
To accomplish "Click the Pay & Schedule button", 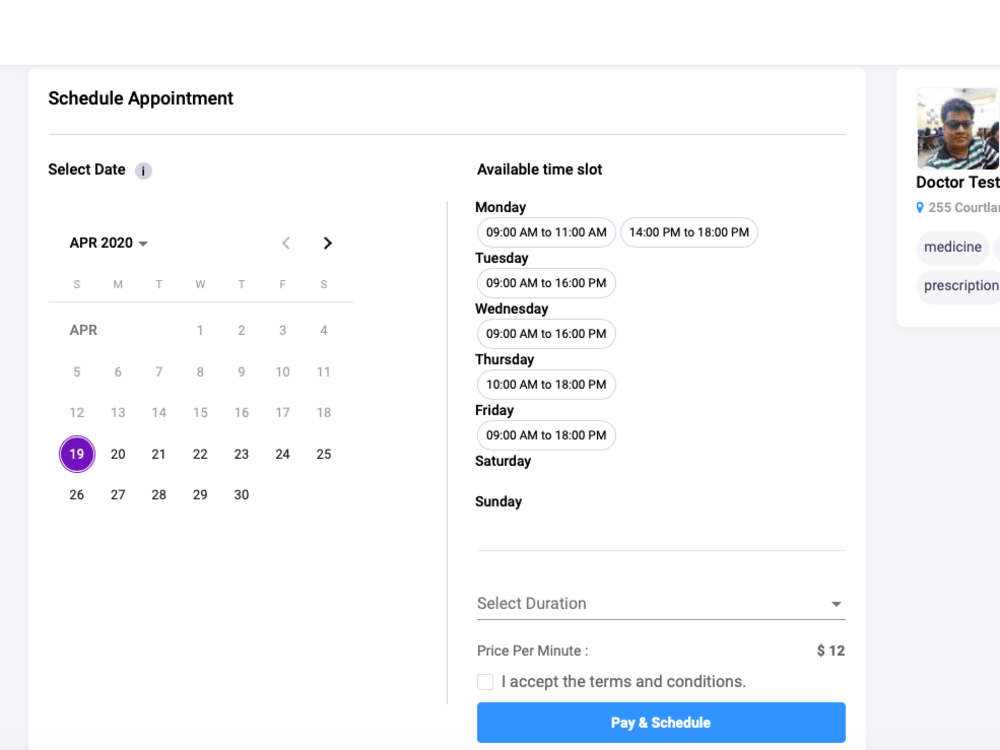I will [x=661, y=723].
